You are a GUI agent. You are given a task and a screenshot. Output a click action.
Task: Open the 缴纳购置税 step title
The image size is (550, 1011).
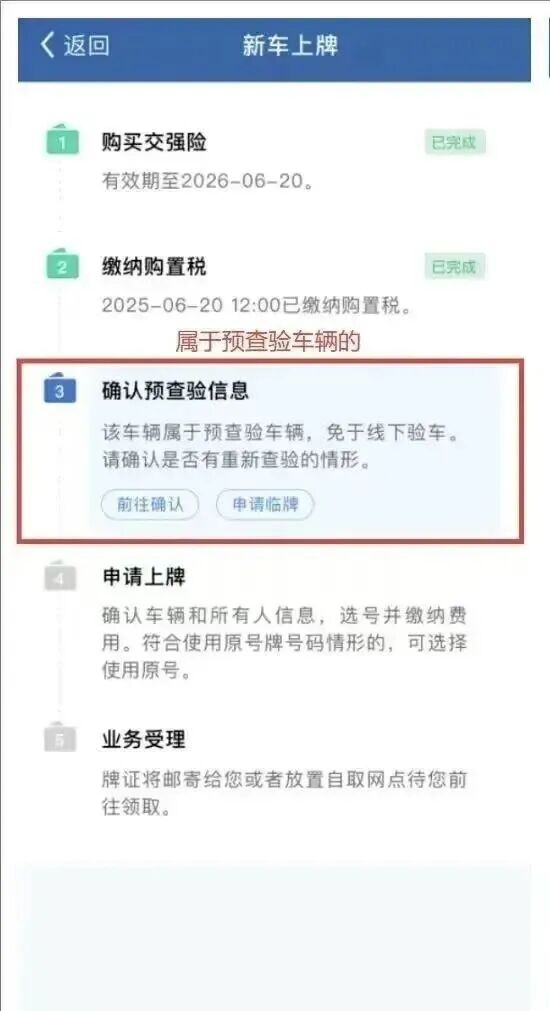tap(154, 266)
